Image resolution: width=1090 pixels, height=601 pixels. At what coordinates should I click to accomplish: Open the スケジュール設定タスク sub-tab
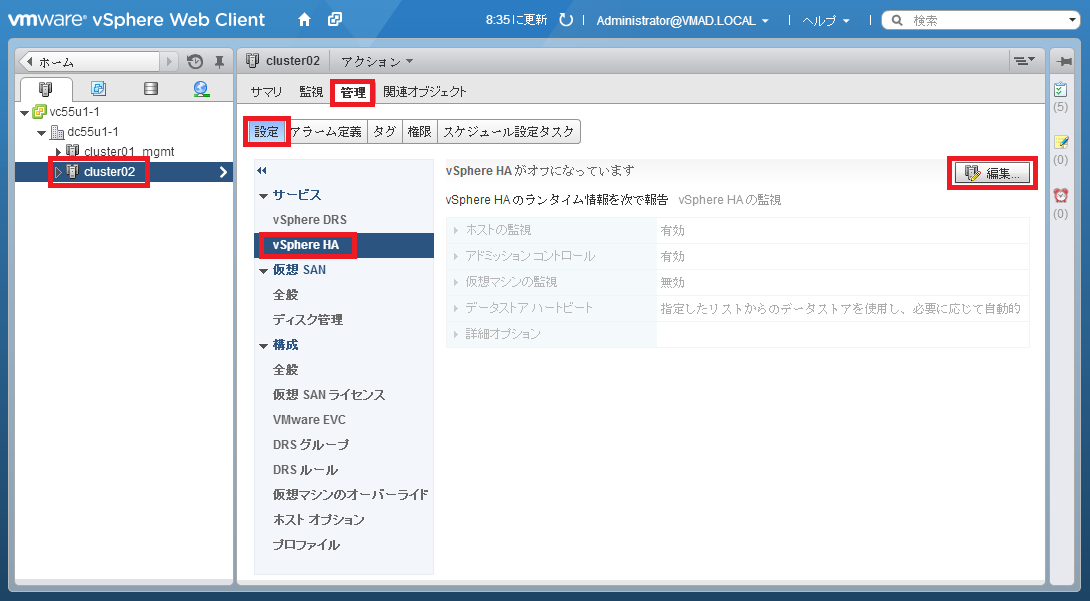pyautogui.click(x=509, y=131)
